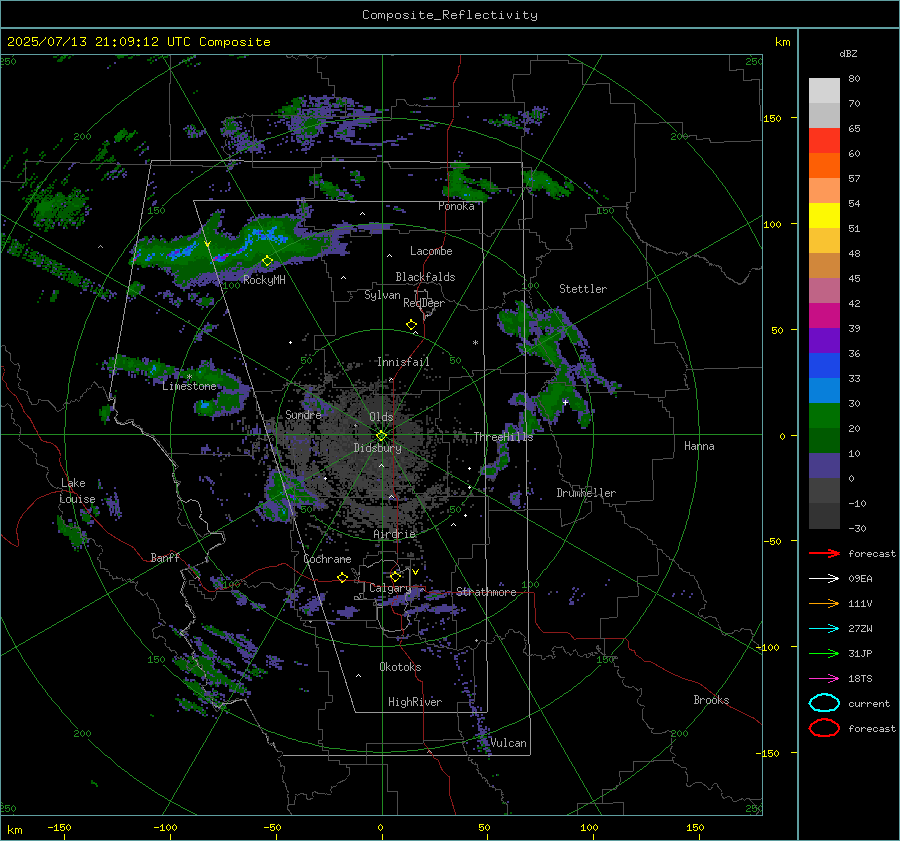
Task: Click the Hanna label
Action: point(699,446)
